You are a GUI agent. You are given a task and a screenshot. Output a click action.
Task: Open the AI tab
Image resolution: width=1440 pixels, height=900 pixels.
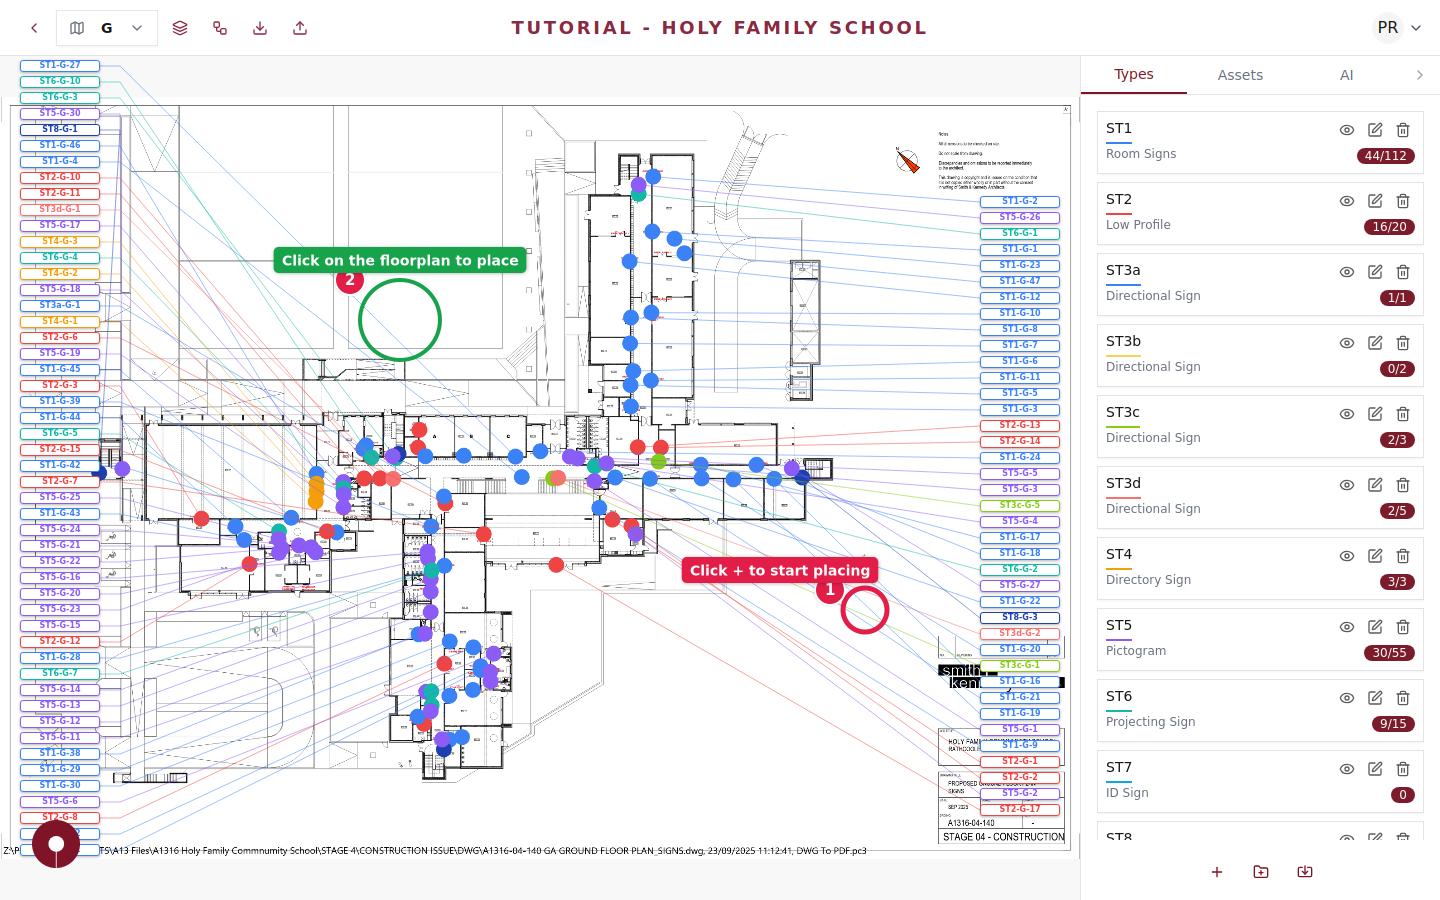point(1347,74)
